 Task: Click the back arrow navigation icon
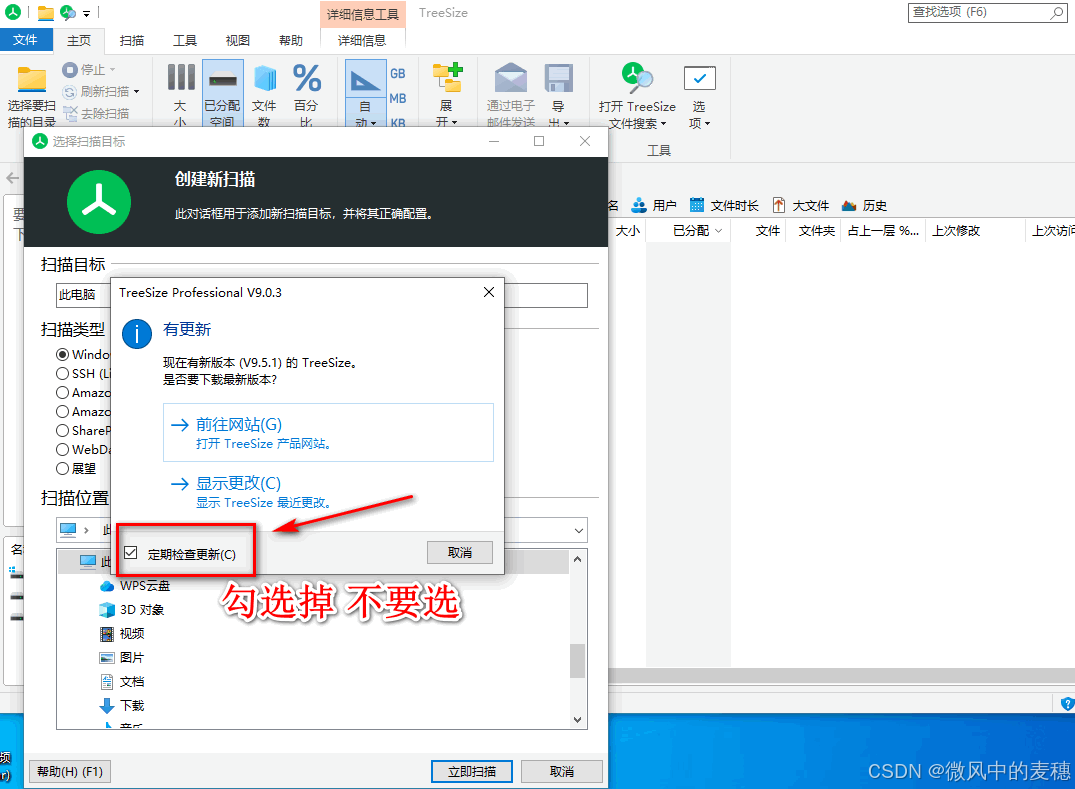12,178
